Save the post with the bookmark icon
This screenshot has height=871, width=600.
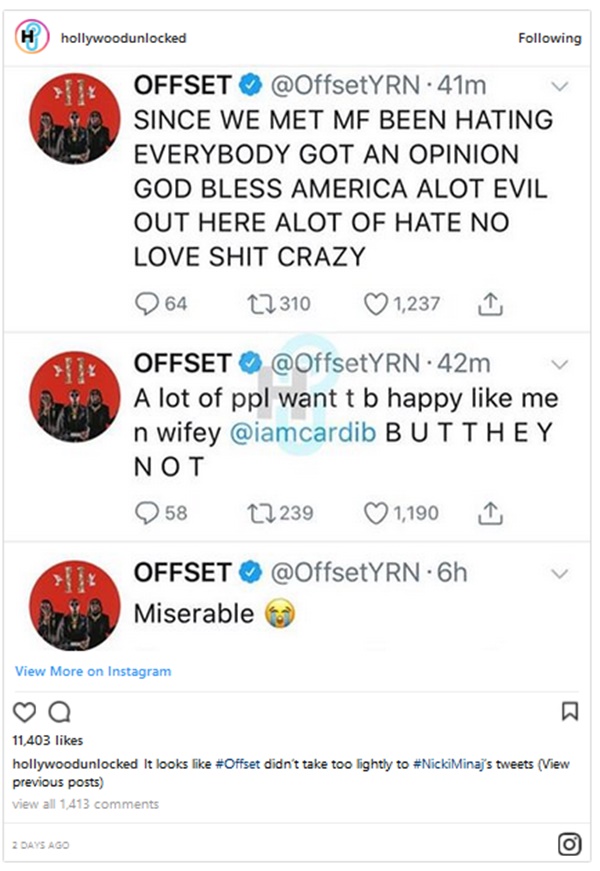point(570,711)
